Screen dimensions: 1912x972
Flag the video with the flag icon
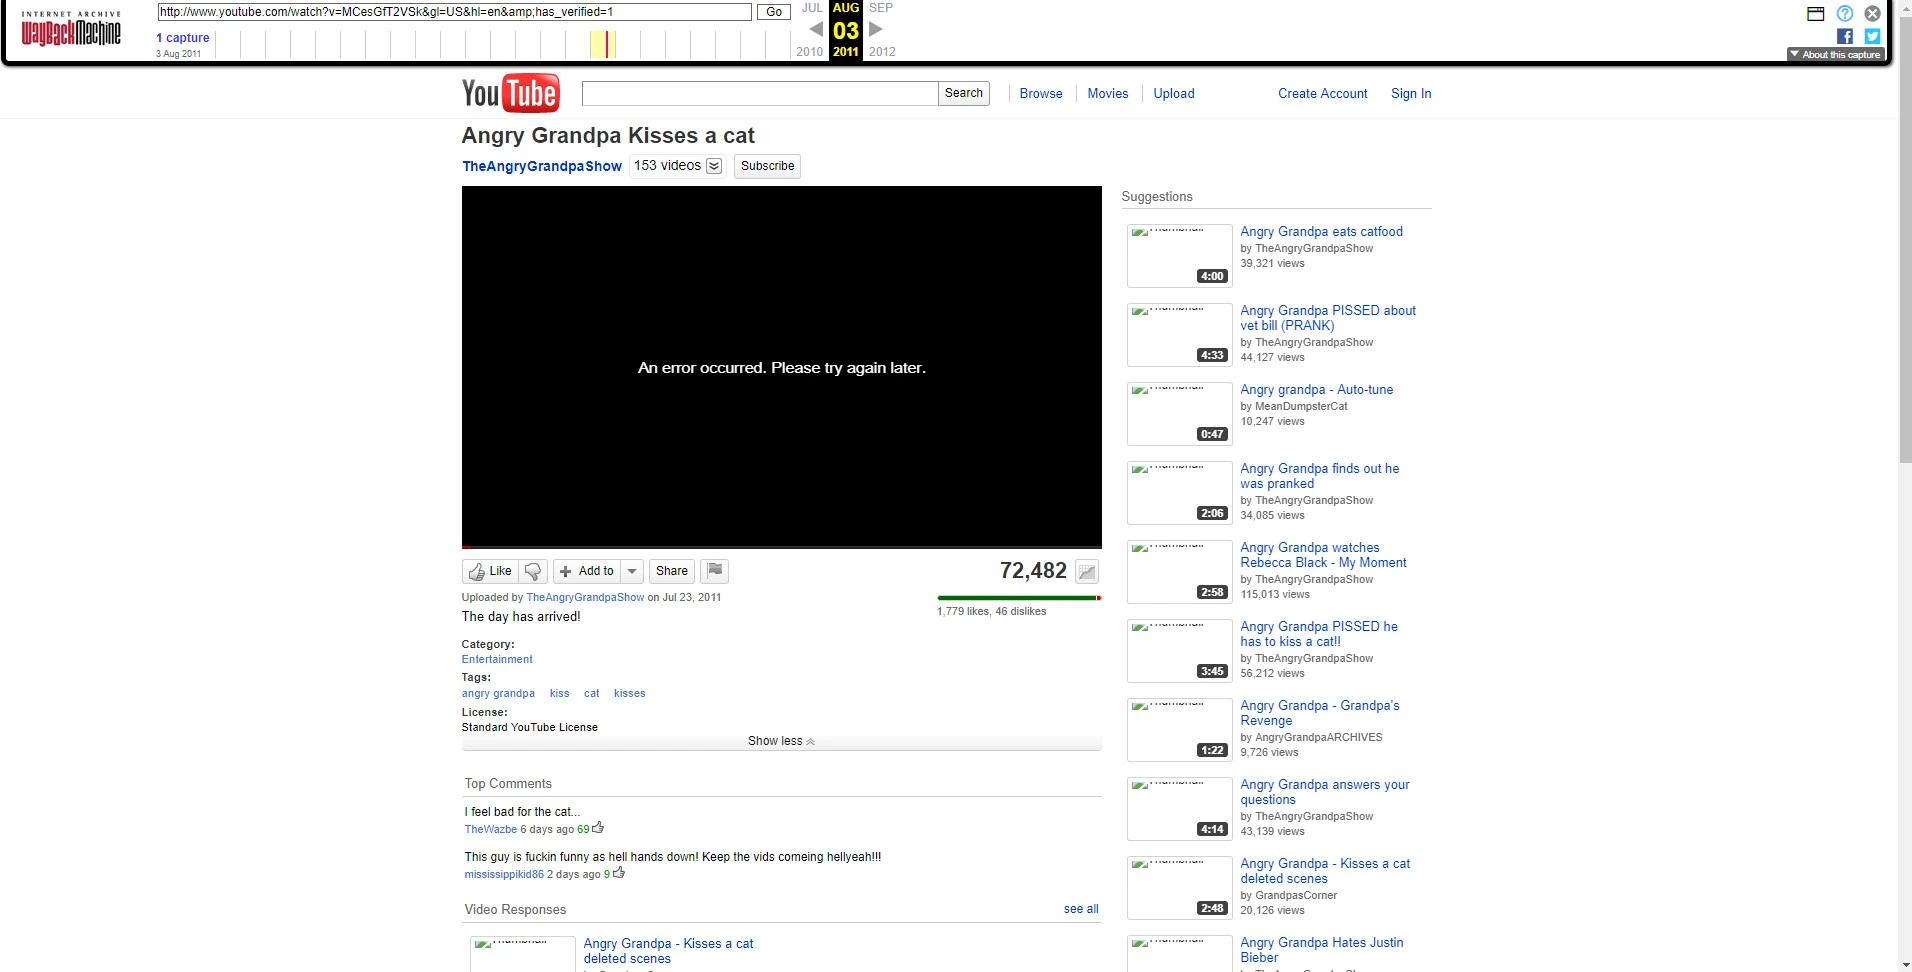point(714,571)
